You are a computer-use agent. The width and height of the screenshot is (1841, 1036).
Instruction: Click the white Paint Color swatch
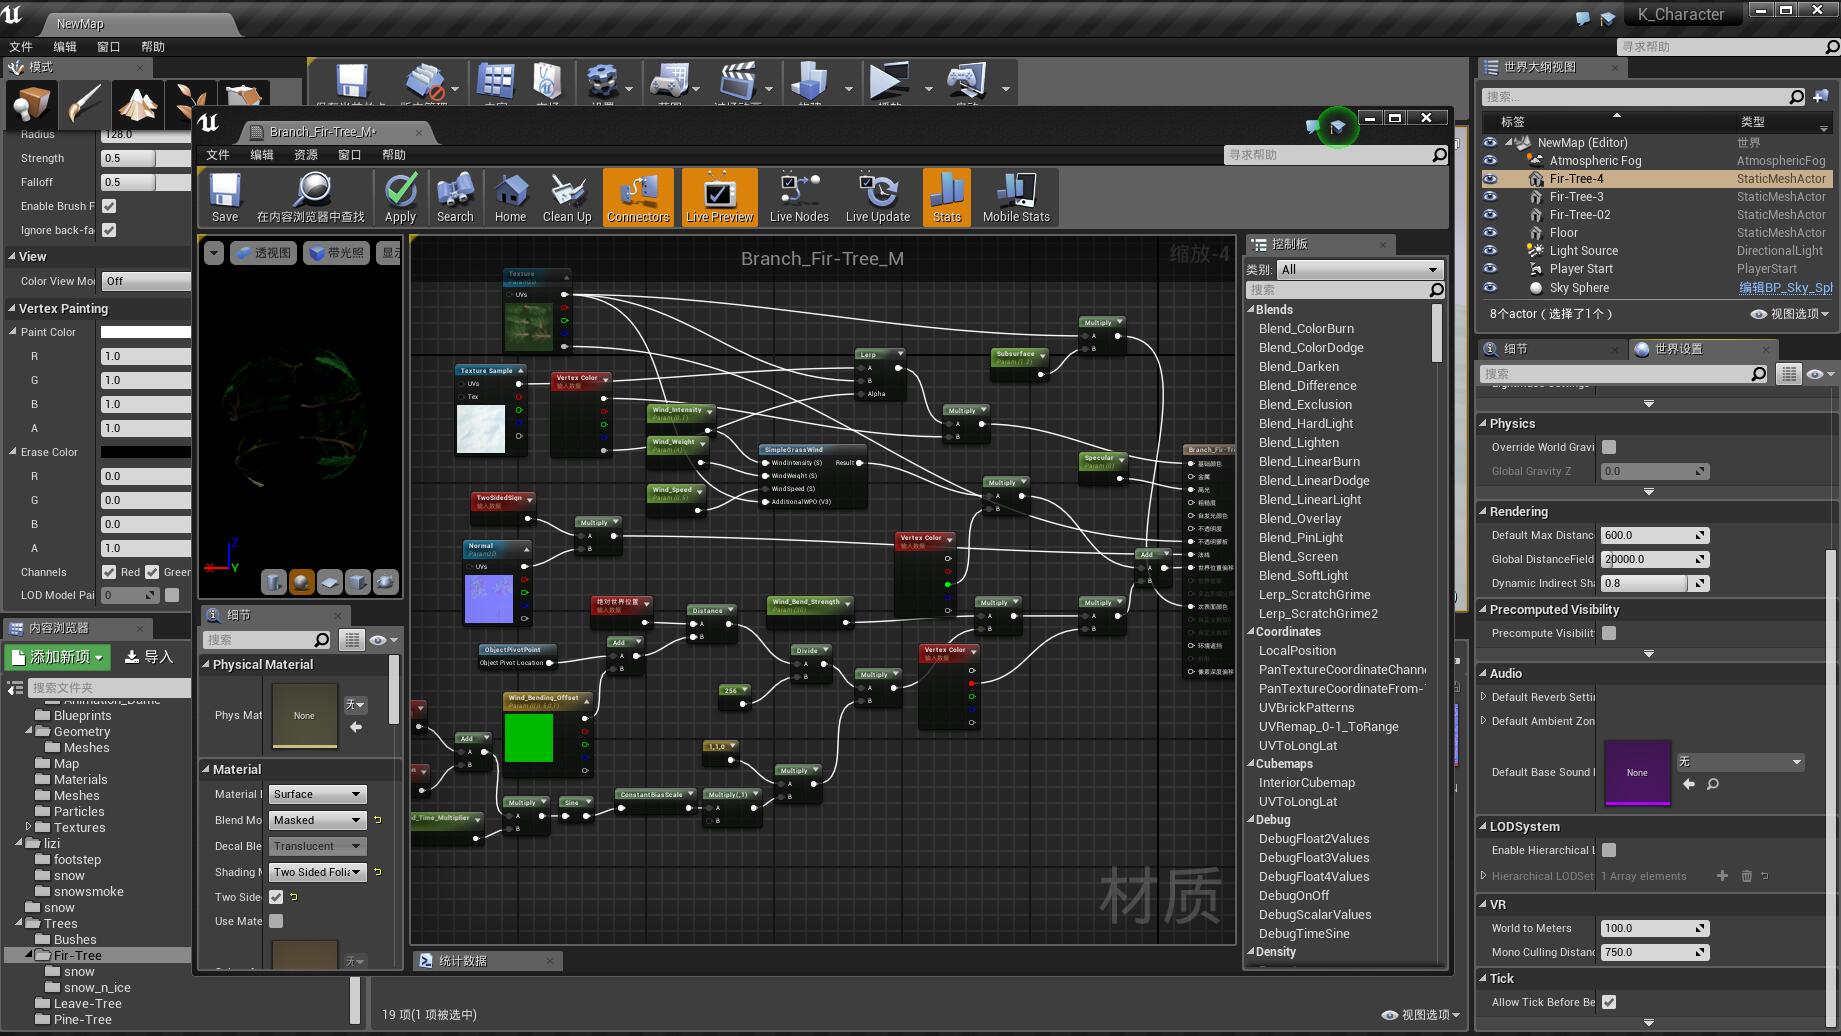click(146, 332)
